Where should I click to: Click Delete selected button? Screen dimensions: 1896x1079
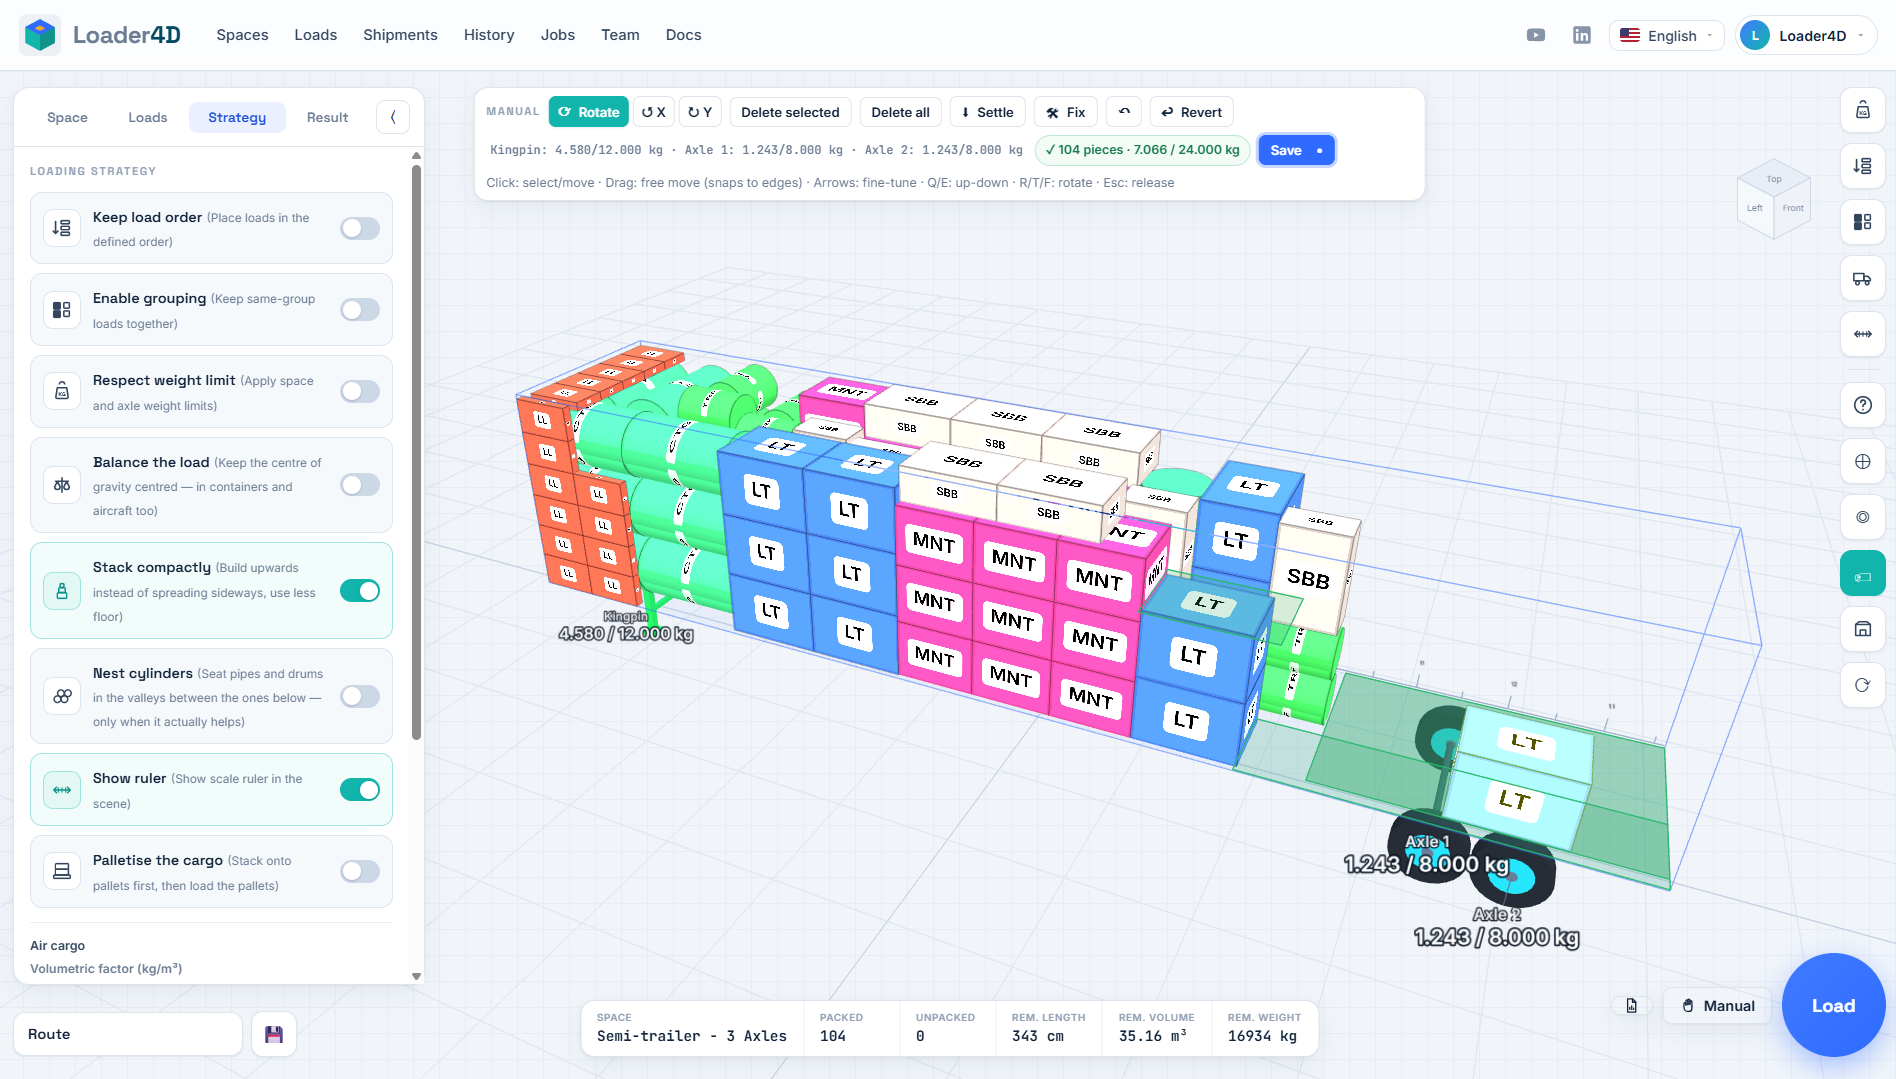pyautogui.click(x=790, y=112)
